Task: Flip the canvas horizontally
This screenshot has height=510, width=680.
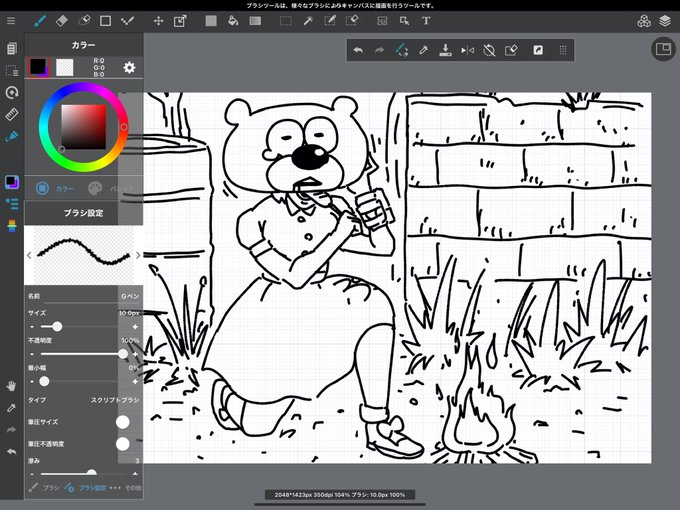Action: tap(468, 50)
